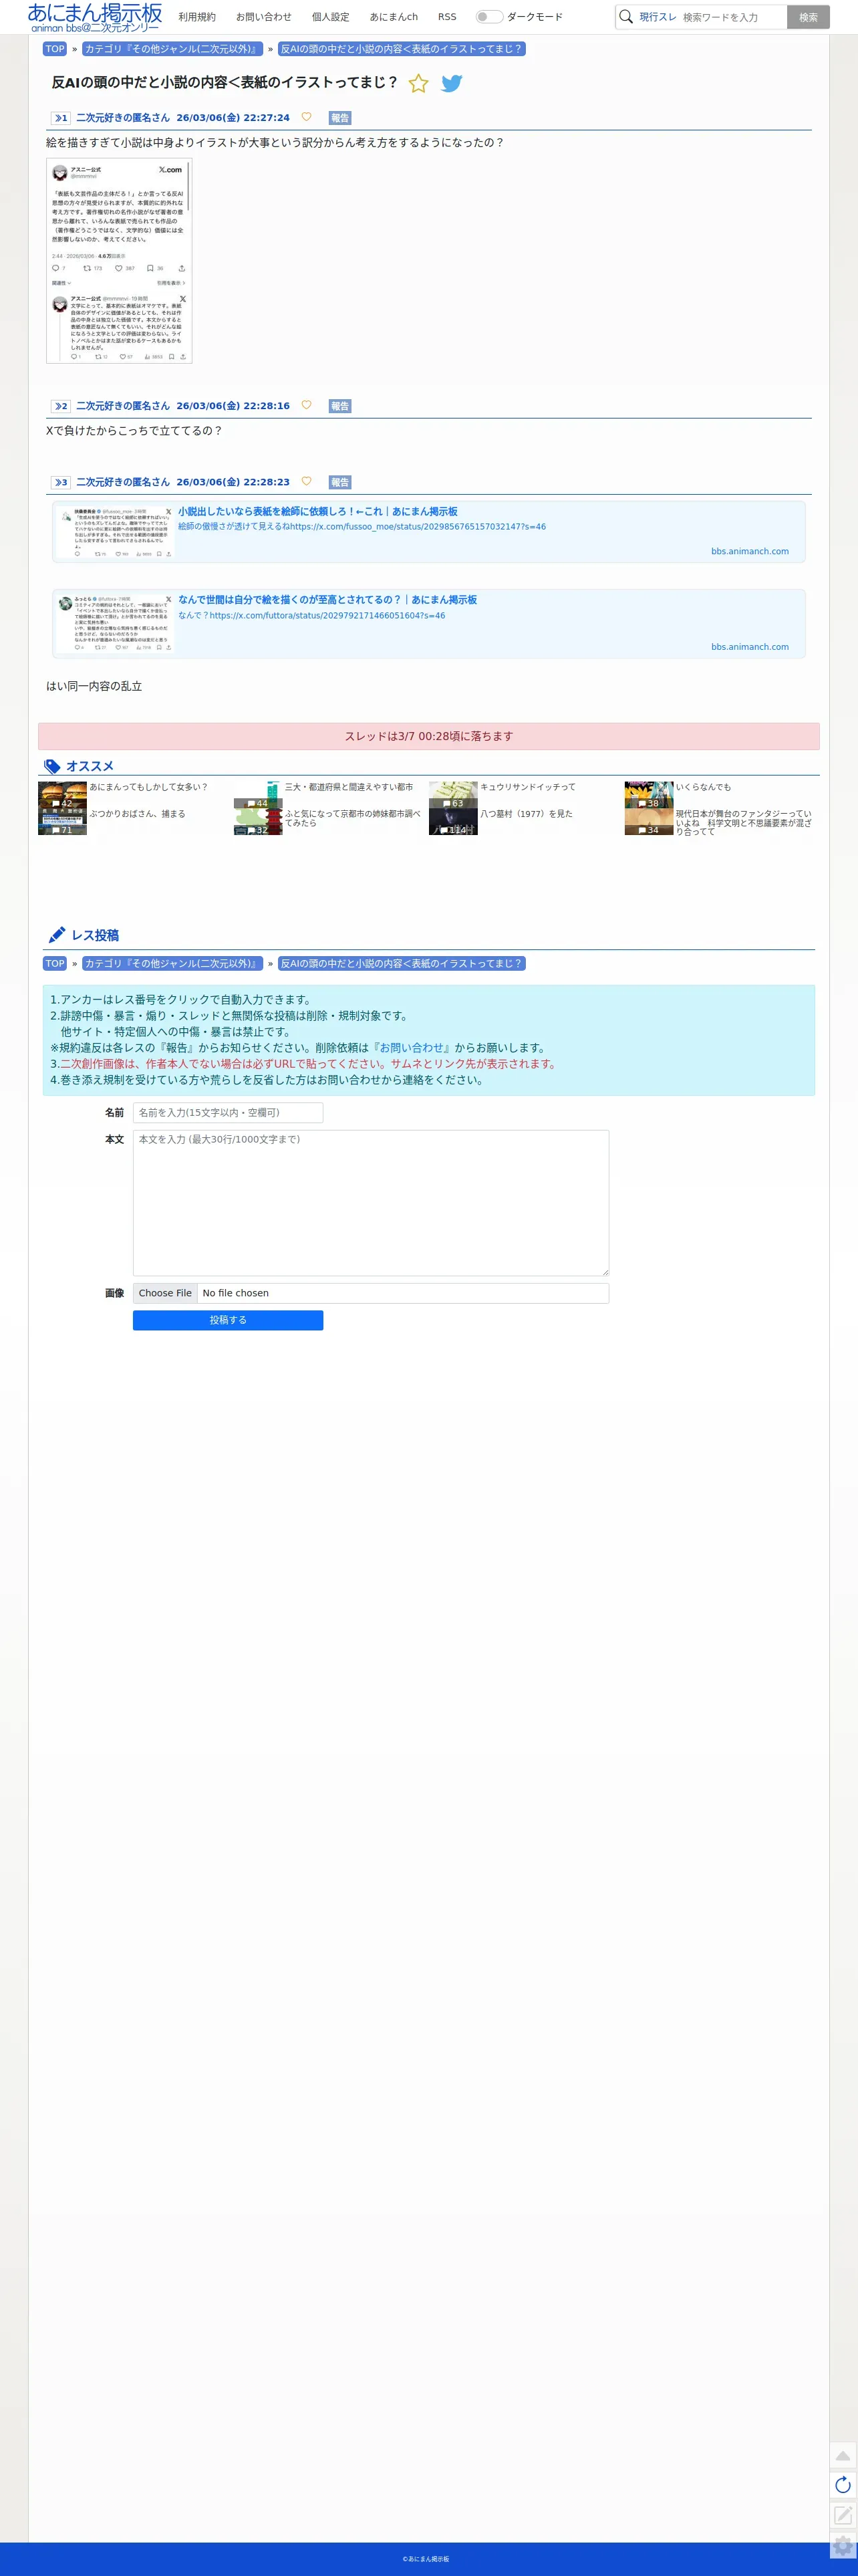Click the thread-title breadcrumb under レス投稿
858x2576 pixels.
click(401, 964)
